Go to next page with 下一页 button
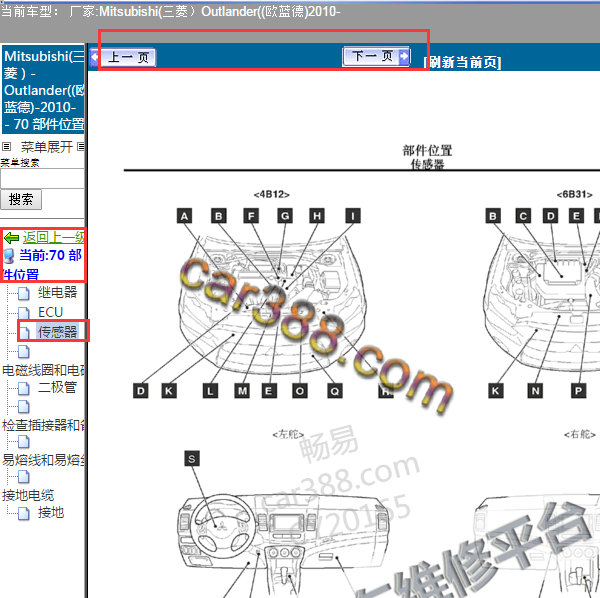This screenshot has width=600, height=598. coord(377,57)
